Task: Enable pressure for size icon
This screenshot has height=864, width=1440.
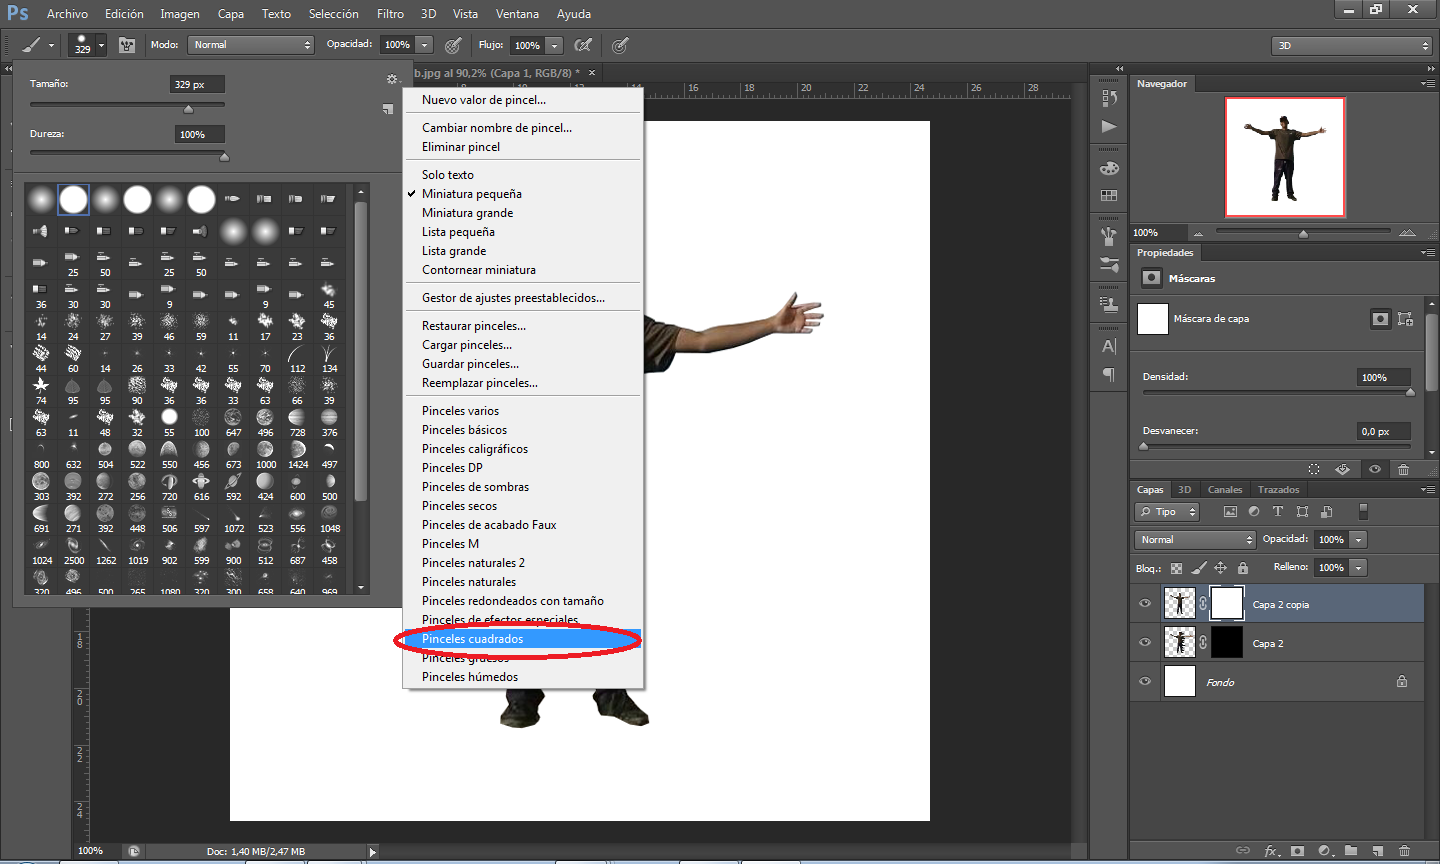Action: point(620,45)
